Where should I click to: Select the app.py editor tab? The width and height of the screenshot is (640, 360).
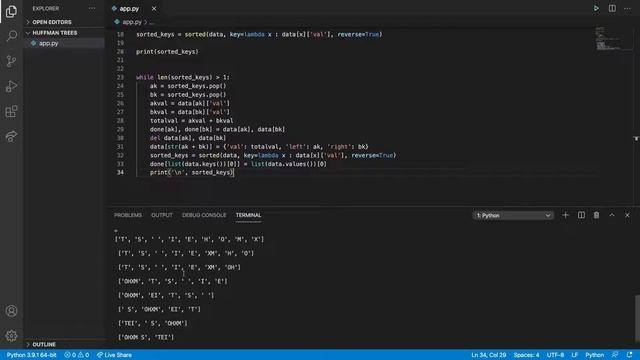(129, 8)
